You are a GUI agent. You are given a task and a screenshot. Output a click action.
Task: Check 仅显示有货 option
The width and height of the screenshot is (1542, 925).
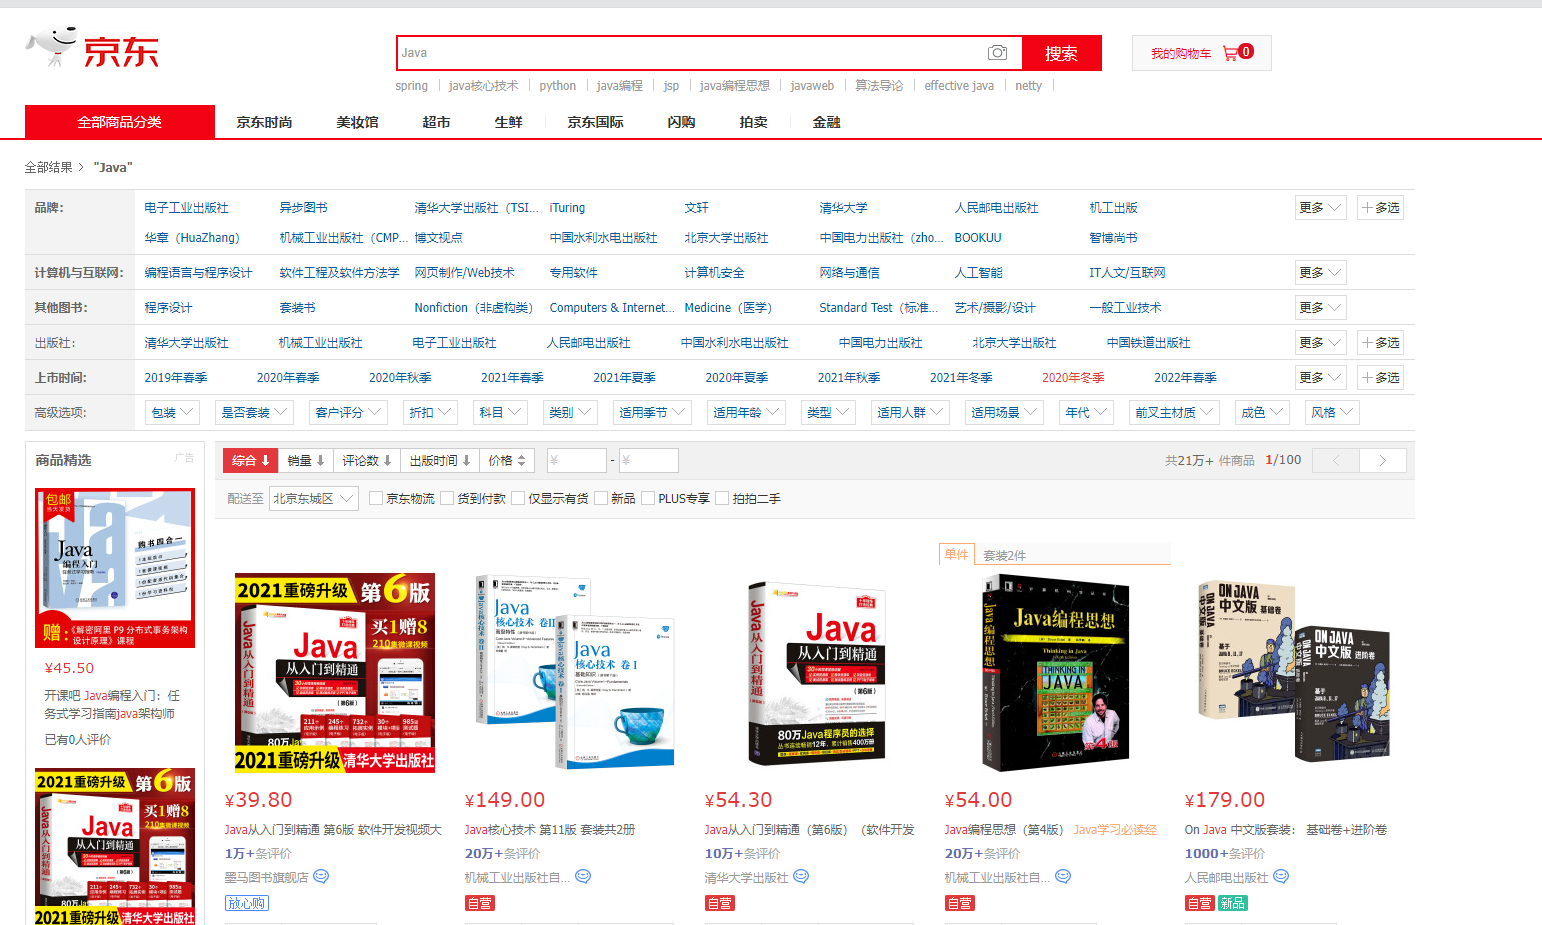518,498
